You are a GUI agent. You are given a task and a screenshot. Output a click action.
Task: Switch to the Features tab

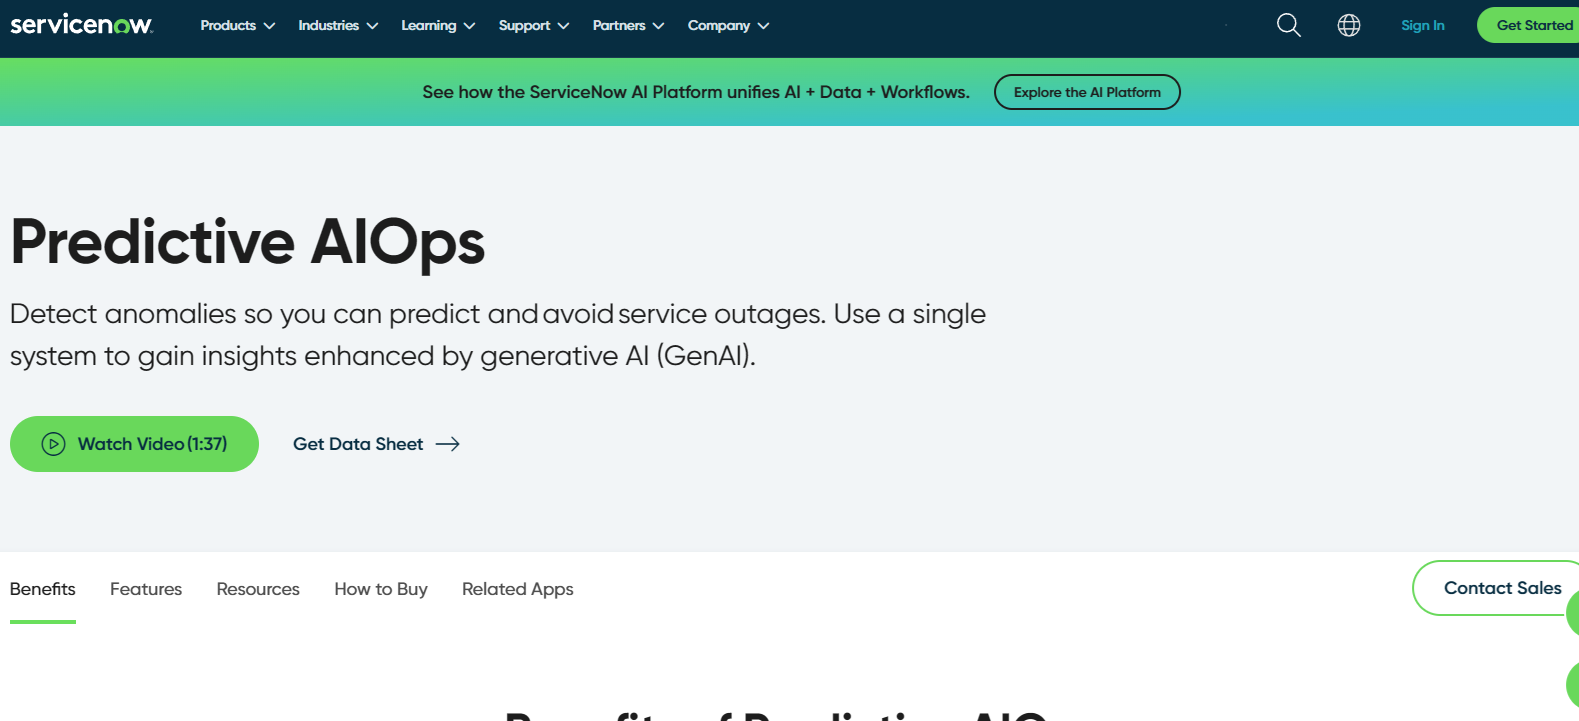pos(146,589)
